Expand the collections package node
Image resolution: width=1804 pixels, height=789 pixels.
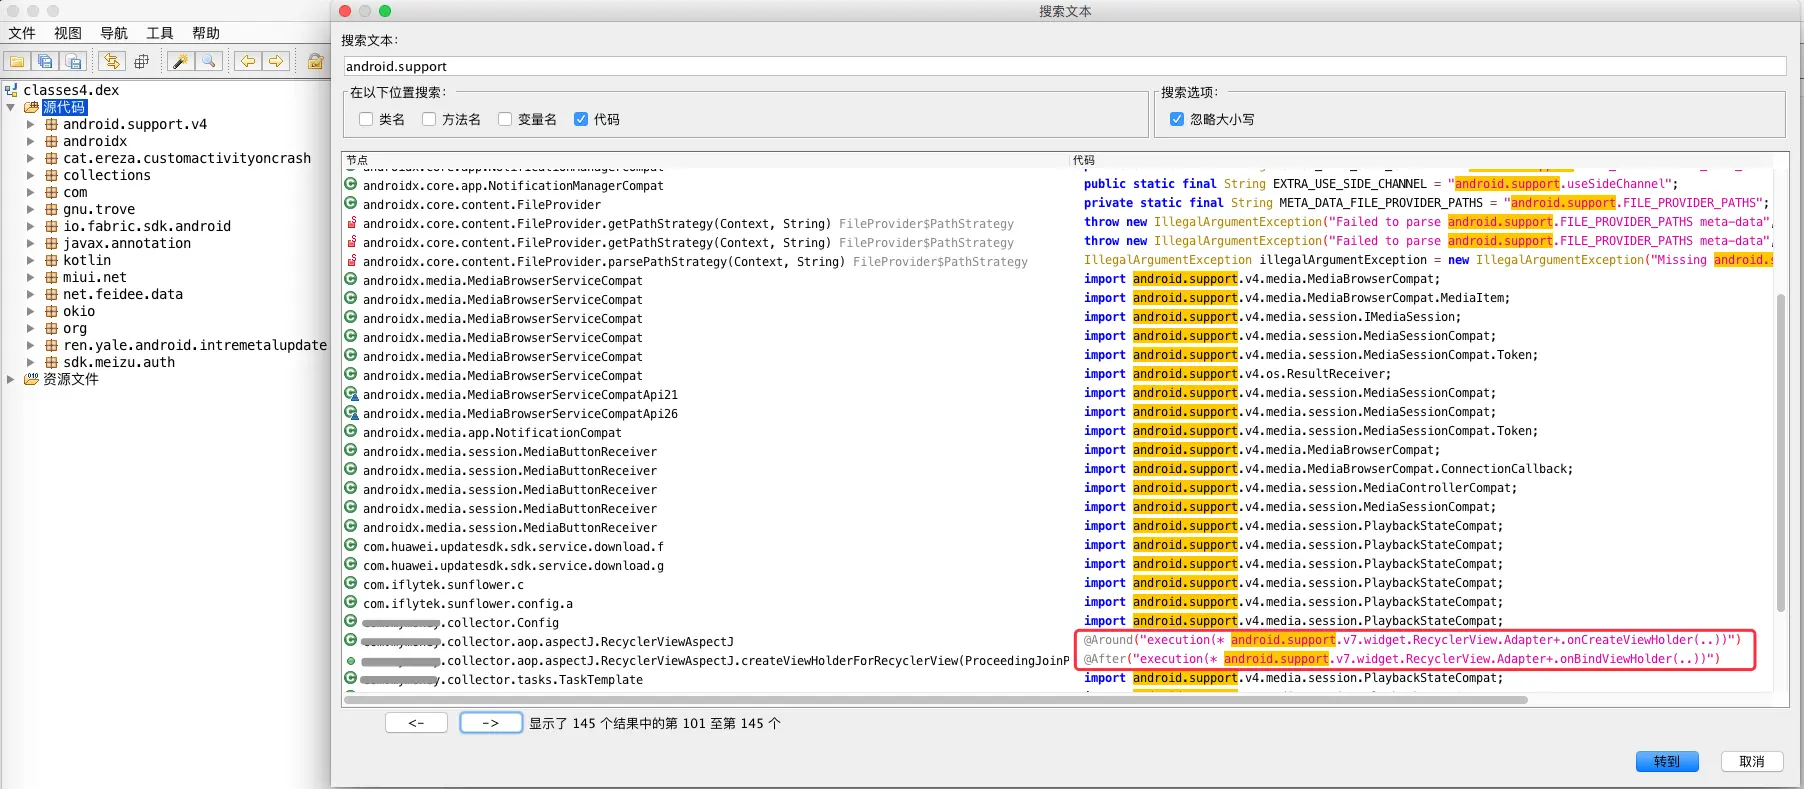(31, 175)
